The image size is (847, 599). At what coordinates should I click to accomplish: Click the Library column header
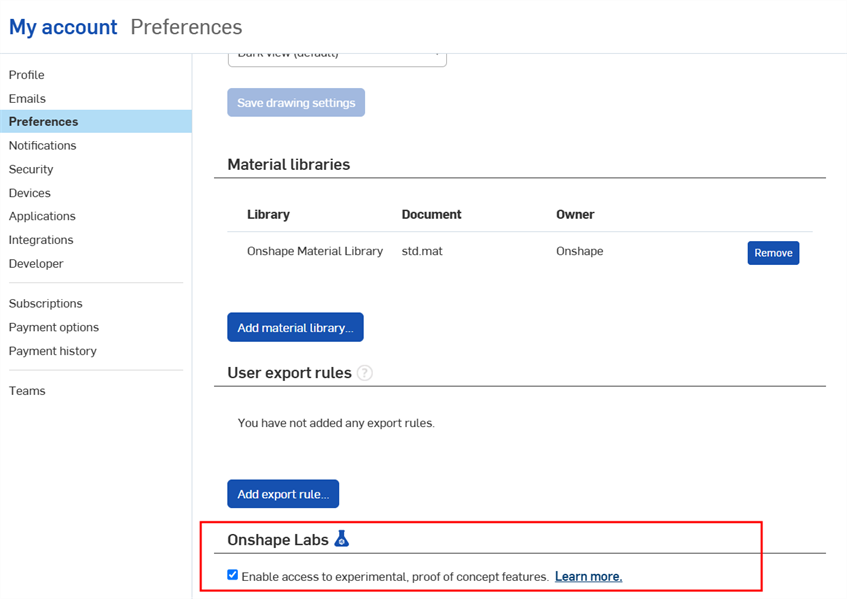(268, 214)
